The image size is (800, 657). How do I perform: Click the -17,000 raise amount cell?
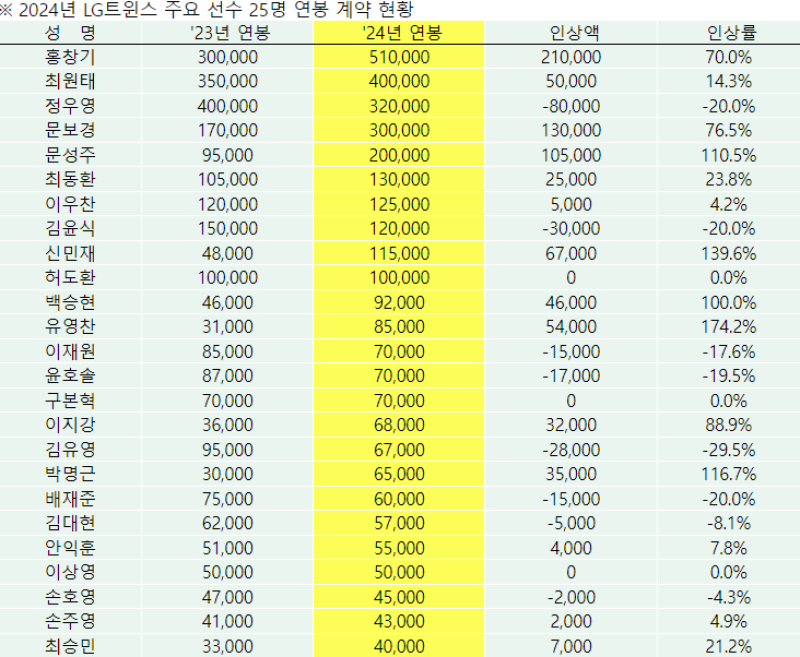click(x=571, y=375)
